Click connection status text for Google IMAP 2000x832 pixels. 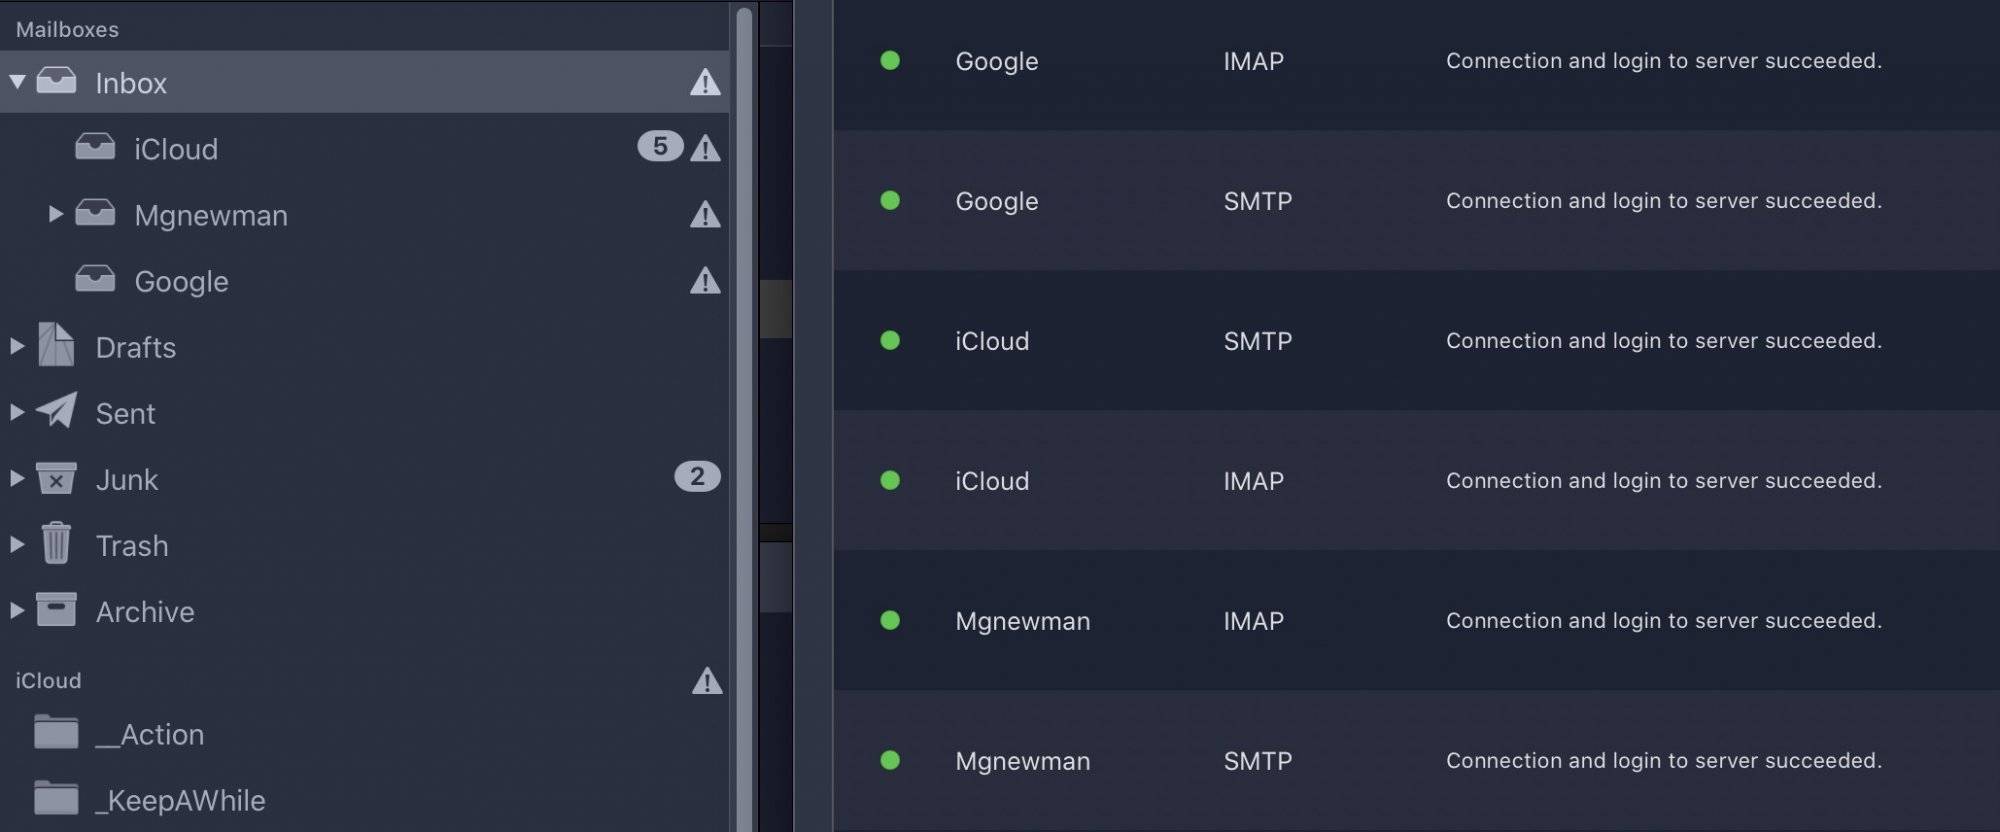(x=1664, y=61)
